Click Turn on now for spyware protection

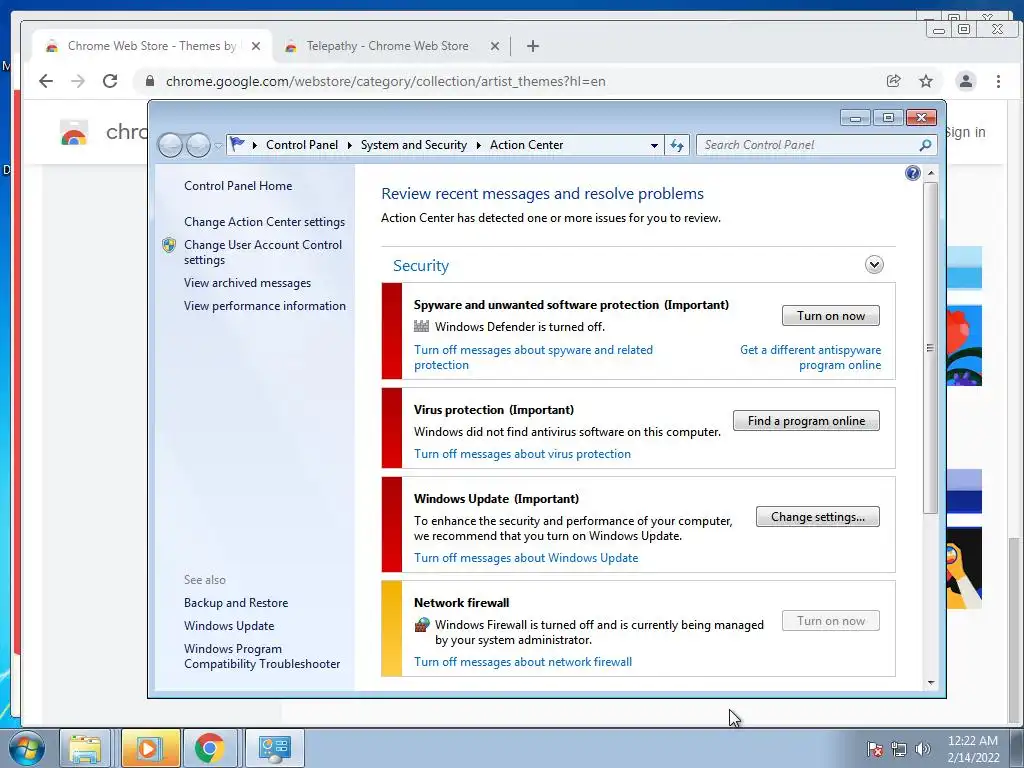click(831, 315)
